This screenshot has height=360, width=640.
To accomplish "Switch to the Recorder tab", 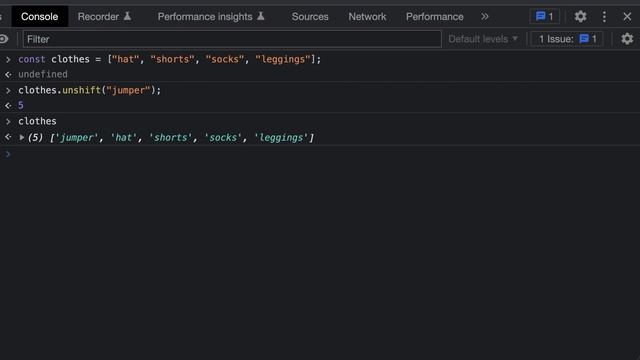I will pyautogui.click(x=104, y=16).
